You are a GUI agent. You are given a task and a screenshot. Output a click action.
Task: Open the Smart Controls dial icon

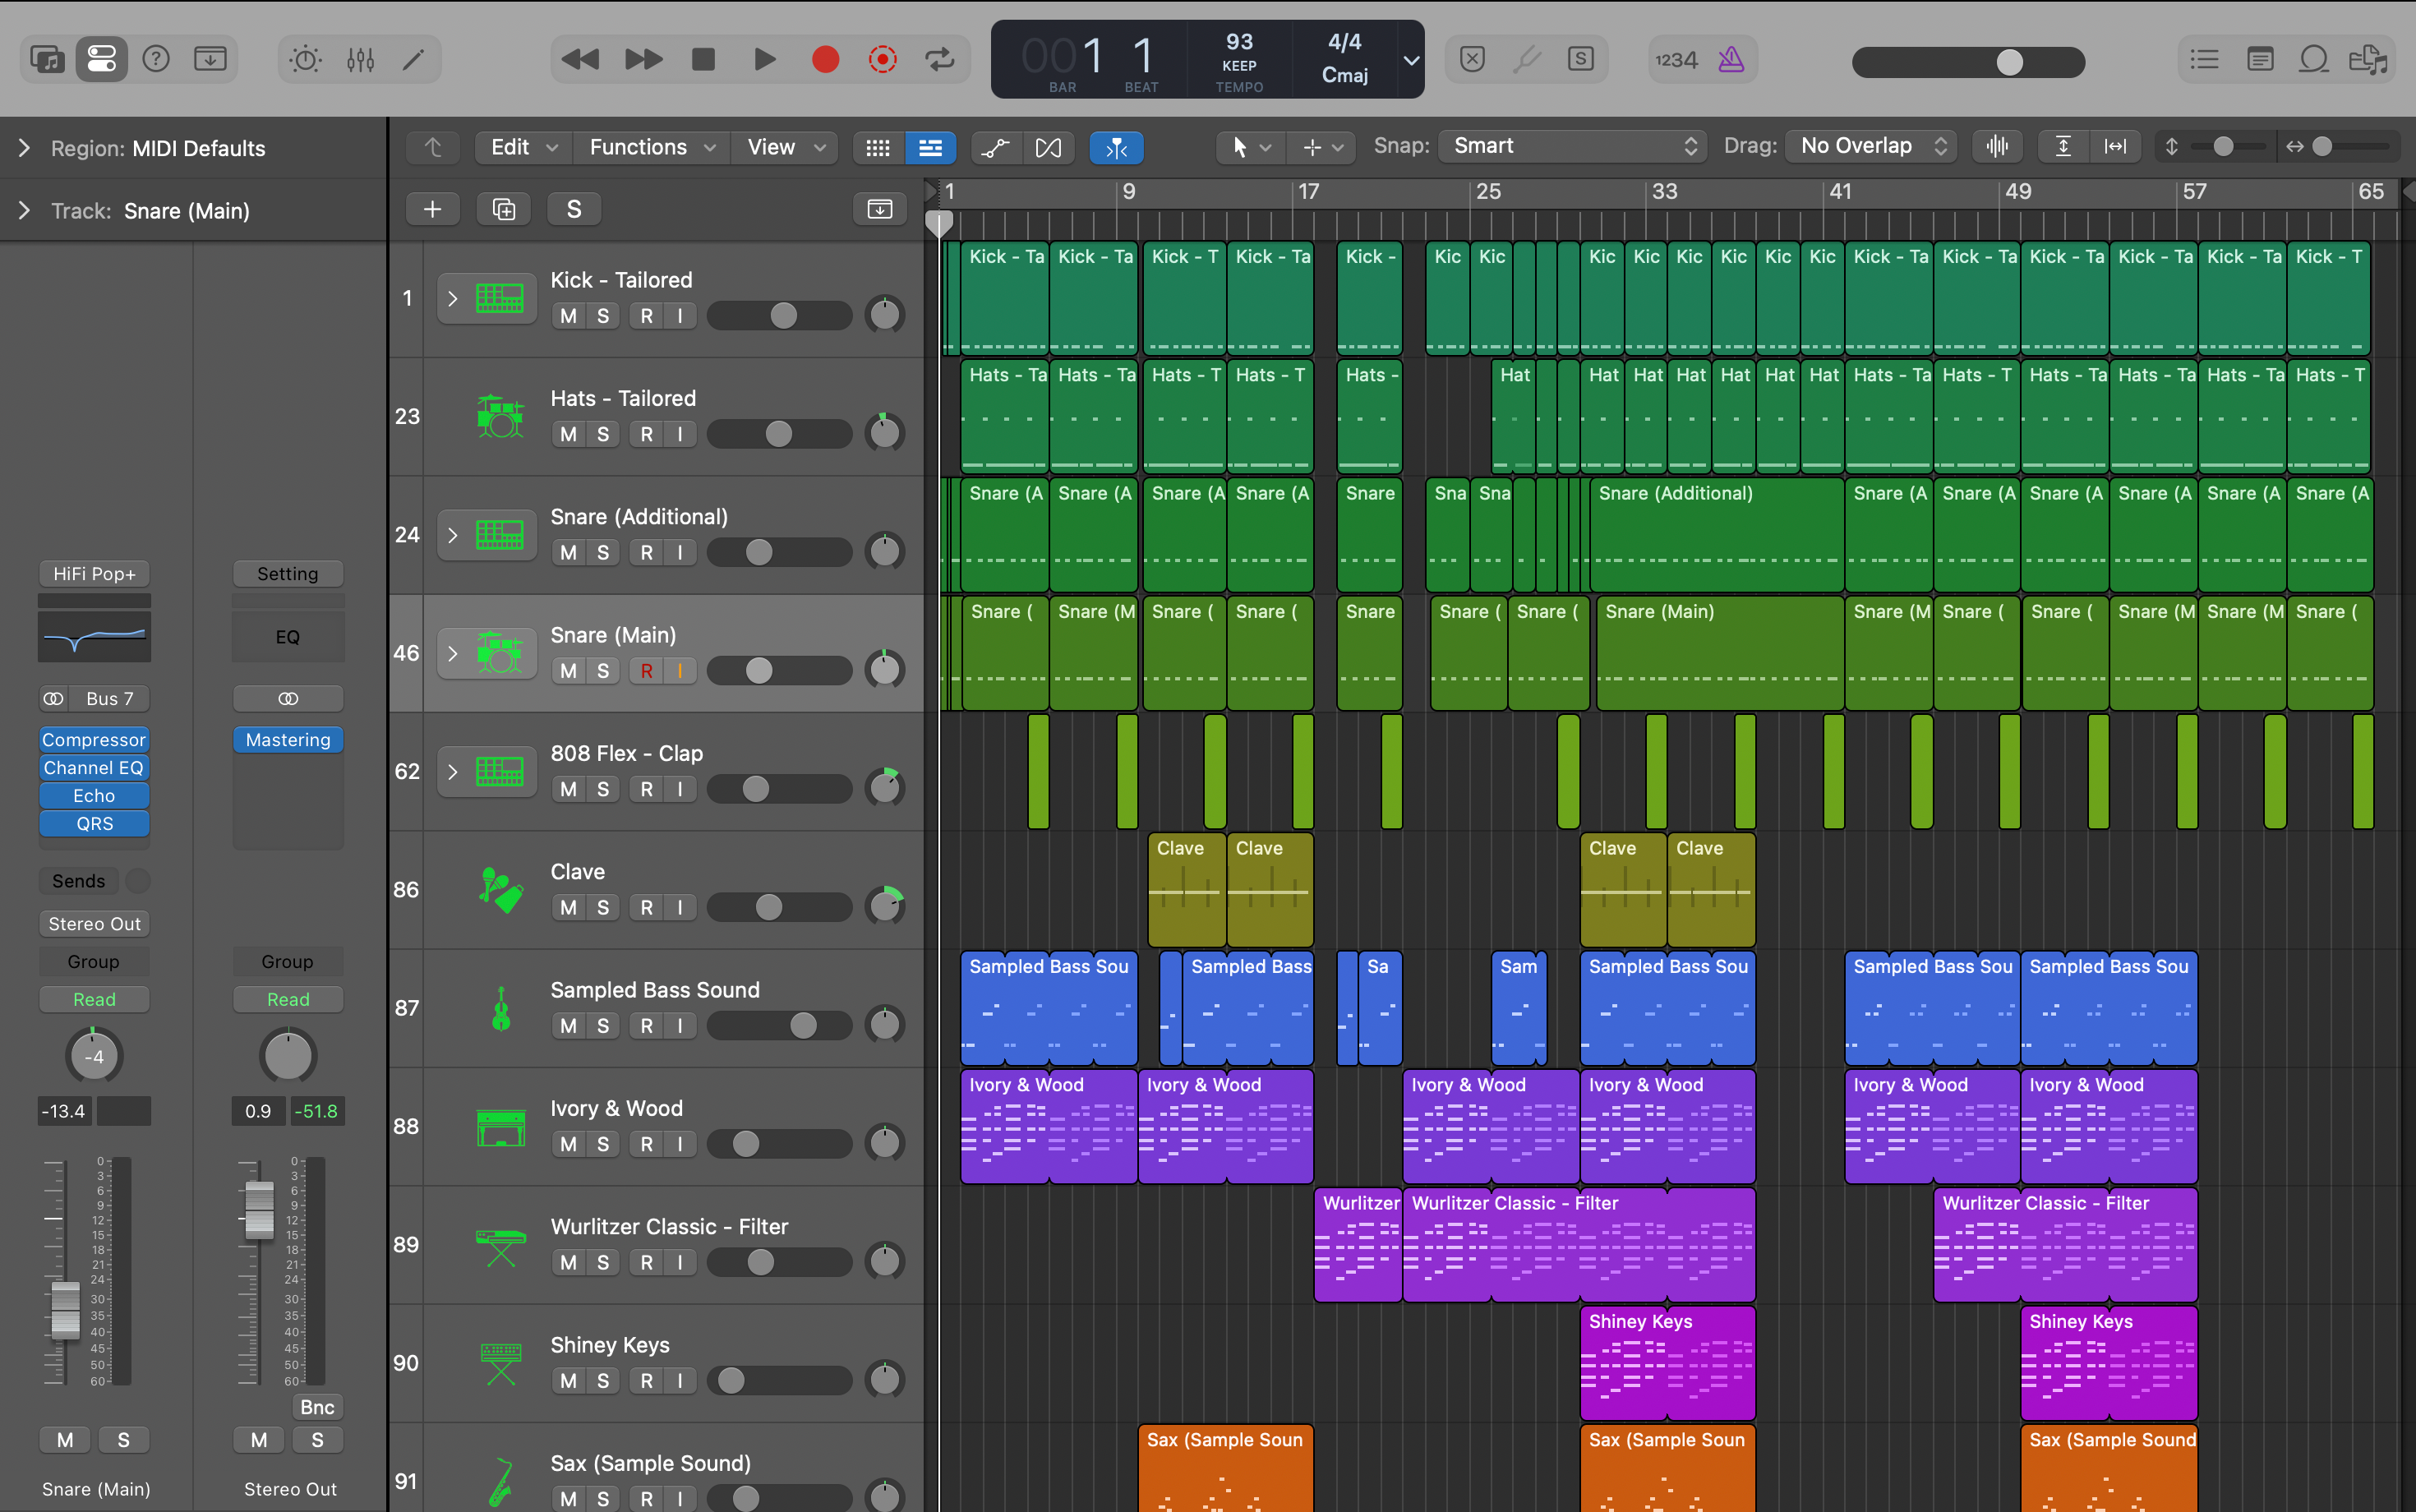(x=305, y=60)
